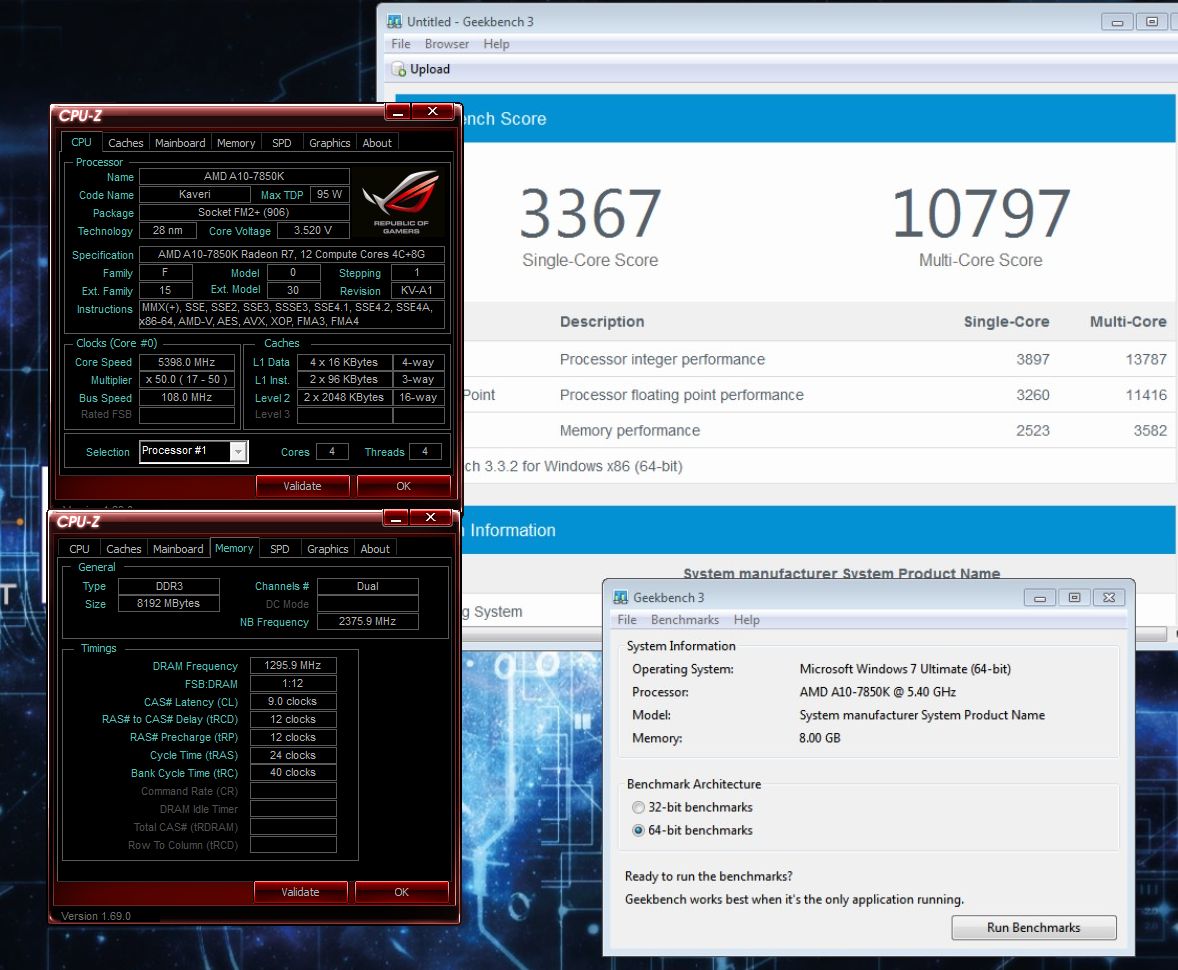Screen dimensions: 1178x970
Task: Select CPU tab in top CPU-Z window
Action: click(81, 142)
